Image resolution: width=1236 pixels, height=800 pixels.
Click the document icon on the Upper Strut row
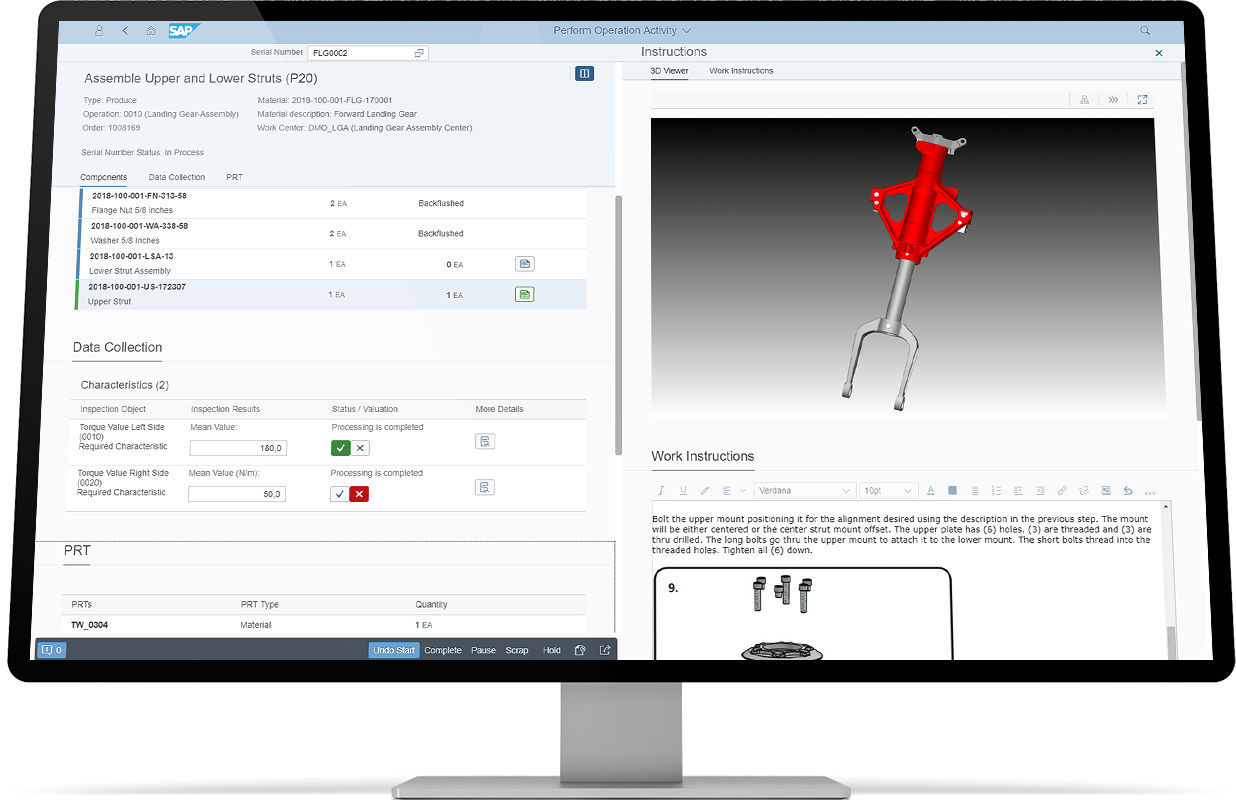pyautogui.click(x=524, y=293)
